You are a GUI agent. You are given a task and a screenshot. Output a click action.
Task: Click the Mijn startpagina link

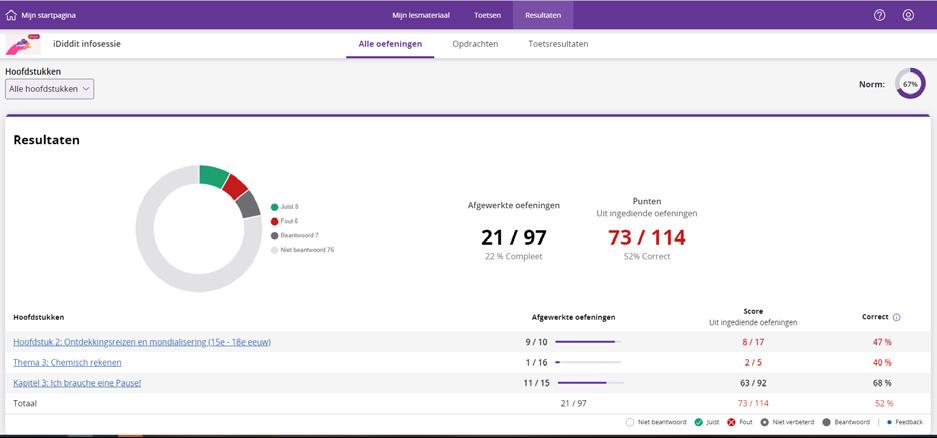[x=48, y=16]
